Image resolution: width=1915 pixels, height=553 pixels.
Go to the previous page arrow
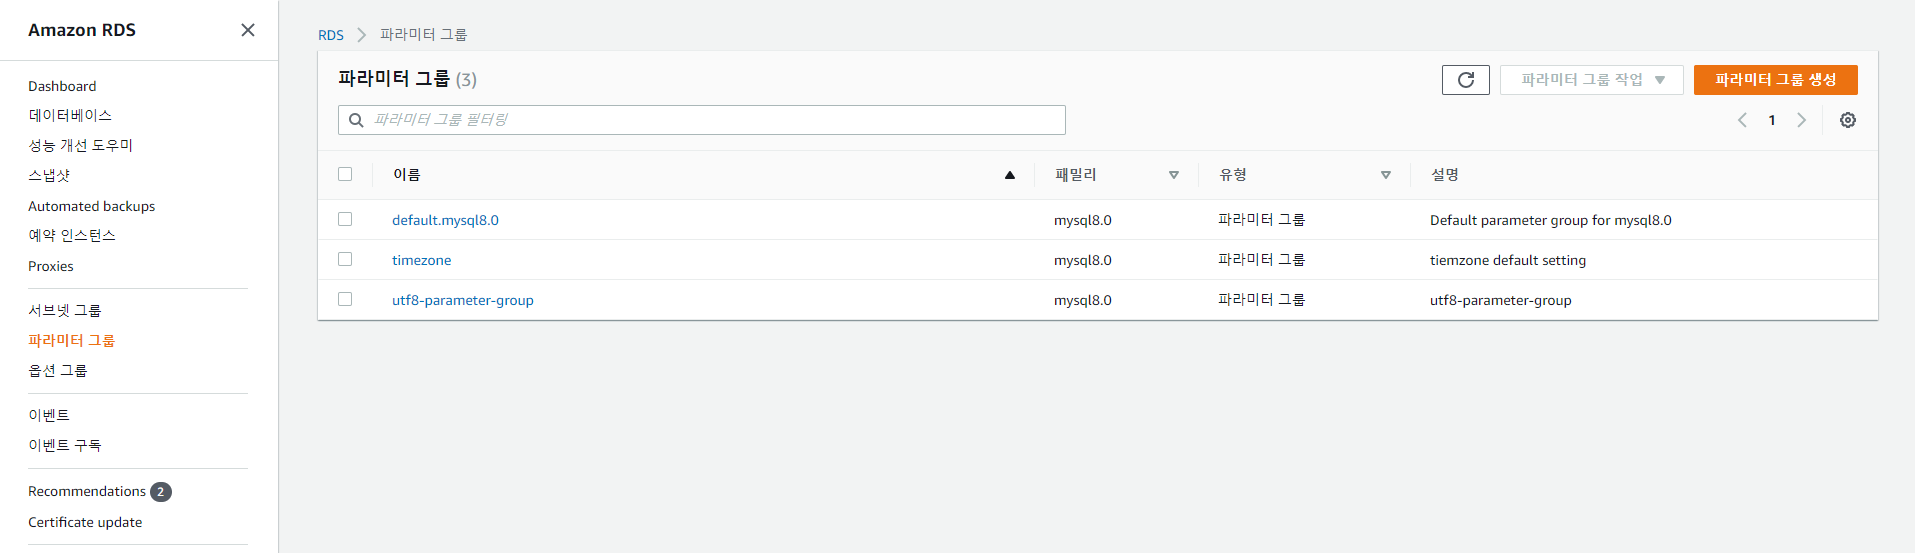pyautogui.click(x=1742, y=120)
